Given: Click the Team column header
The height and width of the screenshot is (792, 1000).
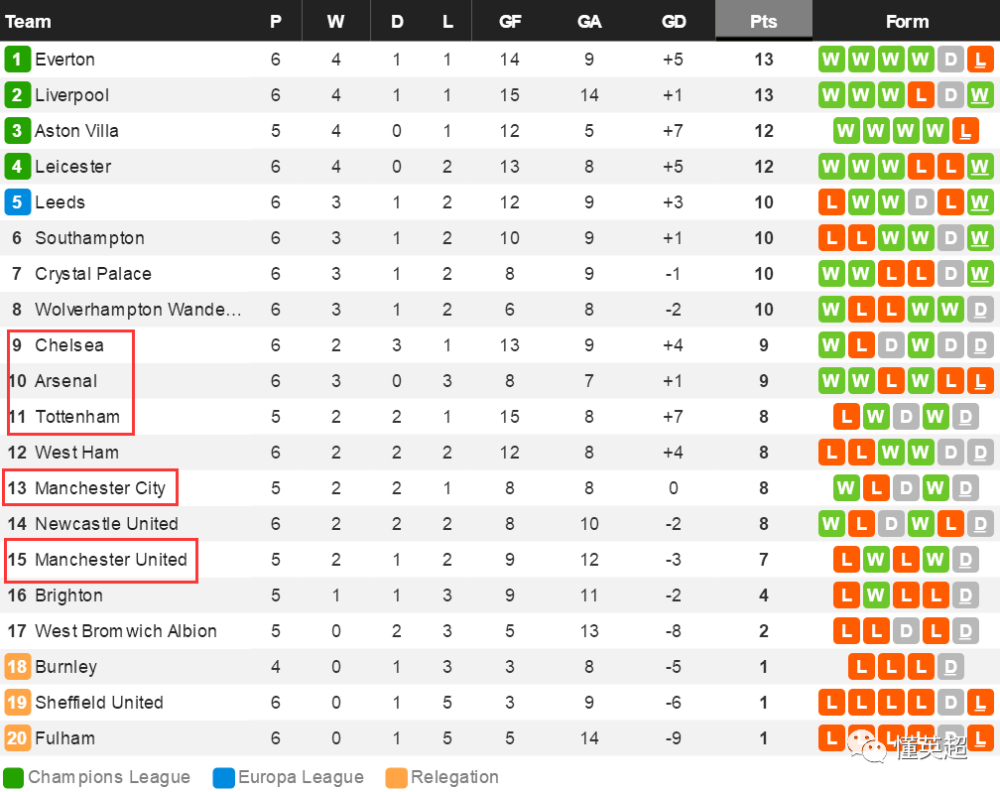Looking at the screenshot, I should (28, 21).
